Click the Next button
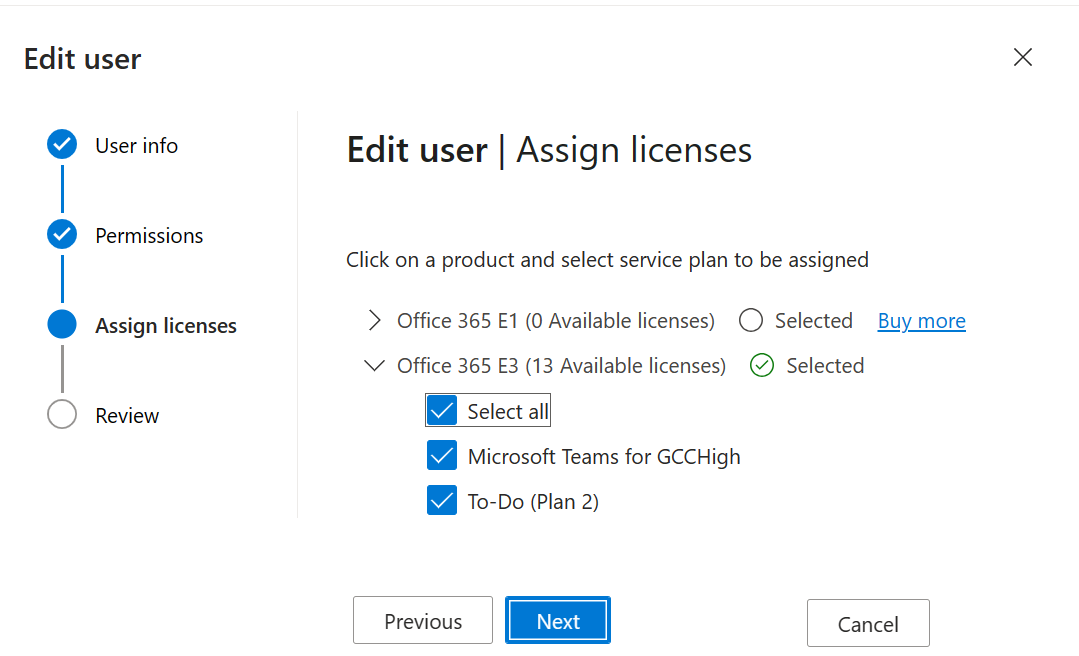The image size is (1079, 656). (x=558, y=620)
